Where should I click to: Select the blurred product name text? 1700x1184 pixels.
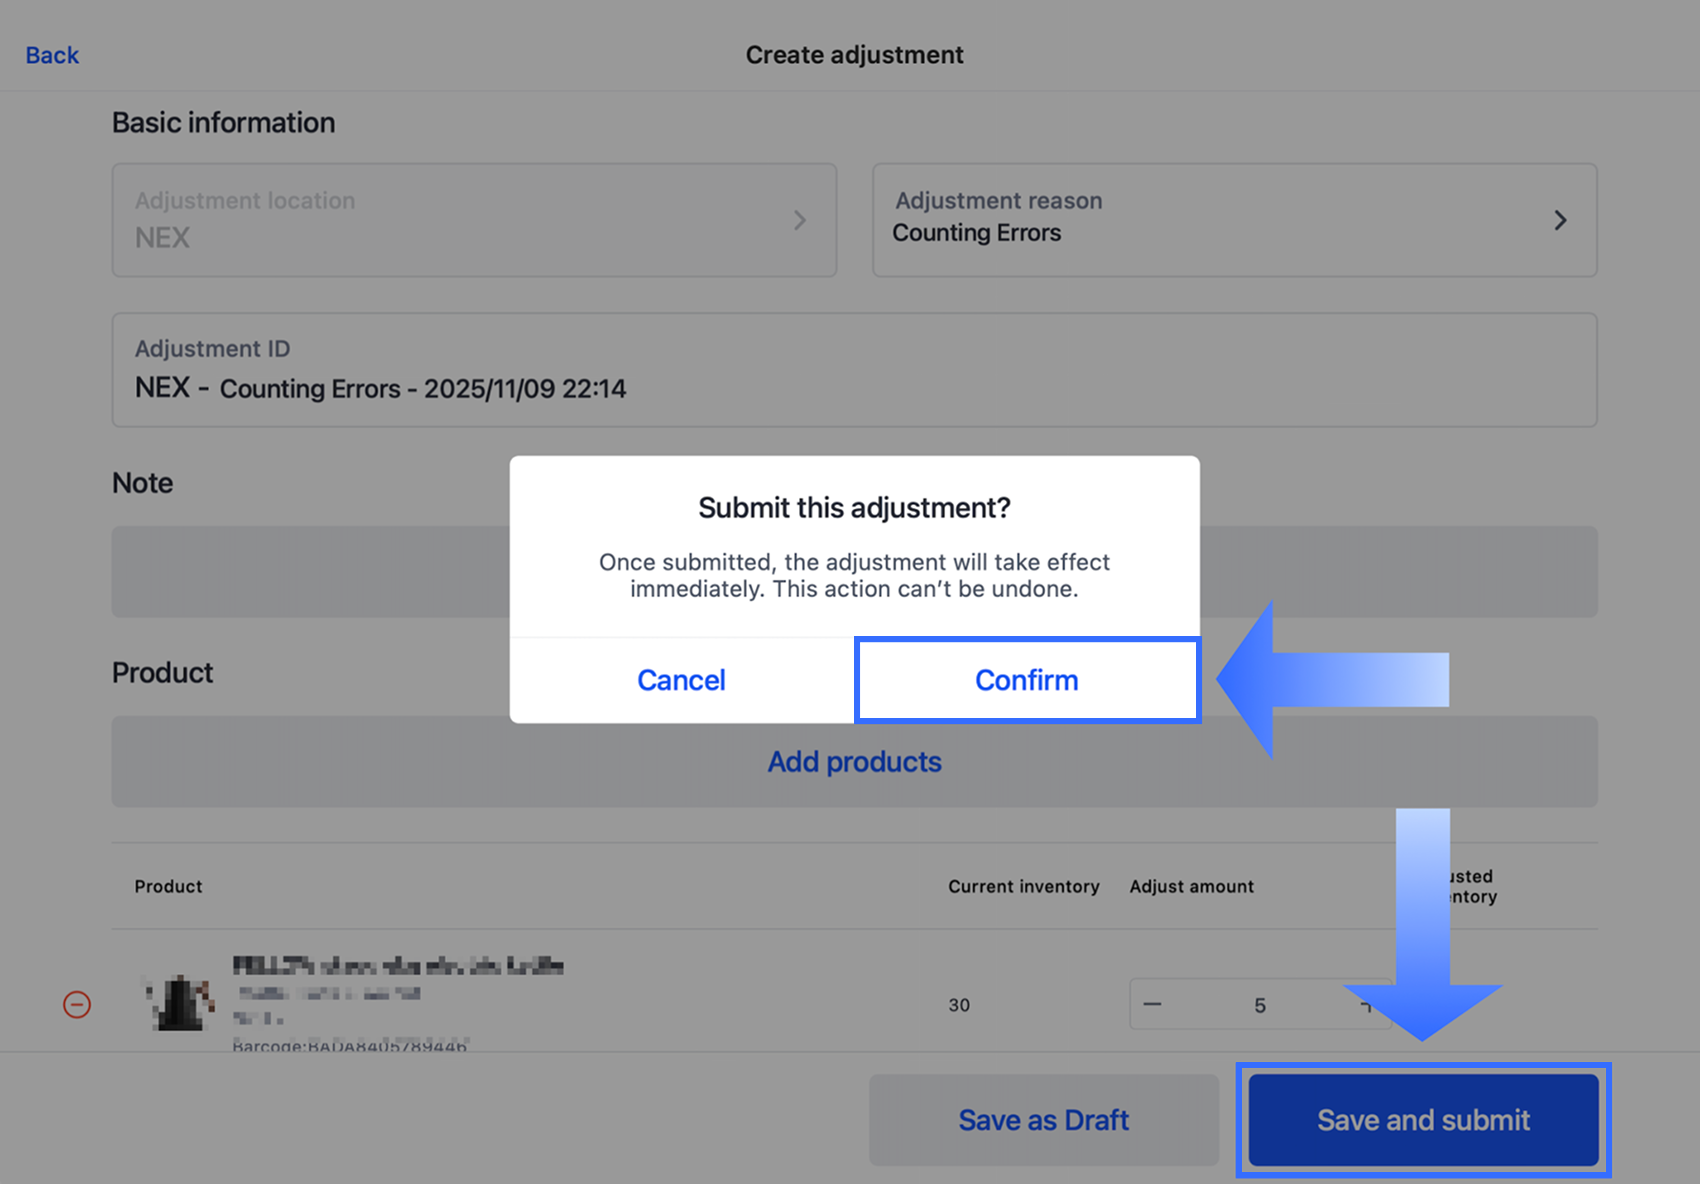[x=398, y=966]
